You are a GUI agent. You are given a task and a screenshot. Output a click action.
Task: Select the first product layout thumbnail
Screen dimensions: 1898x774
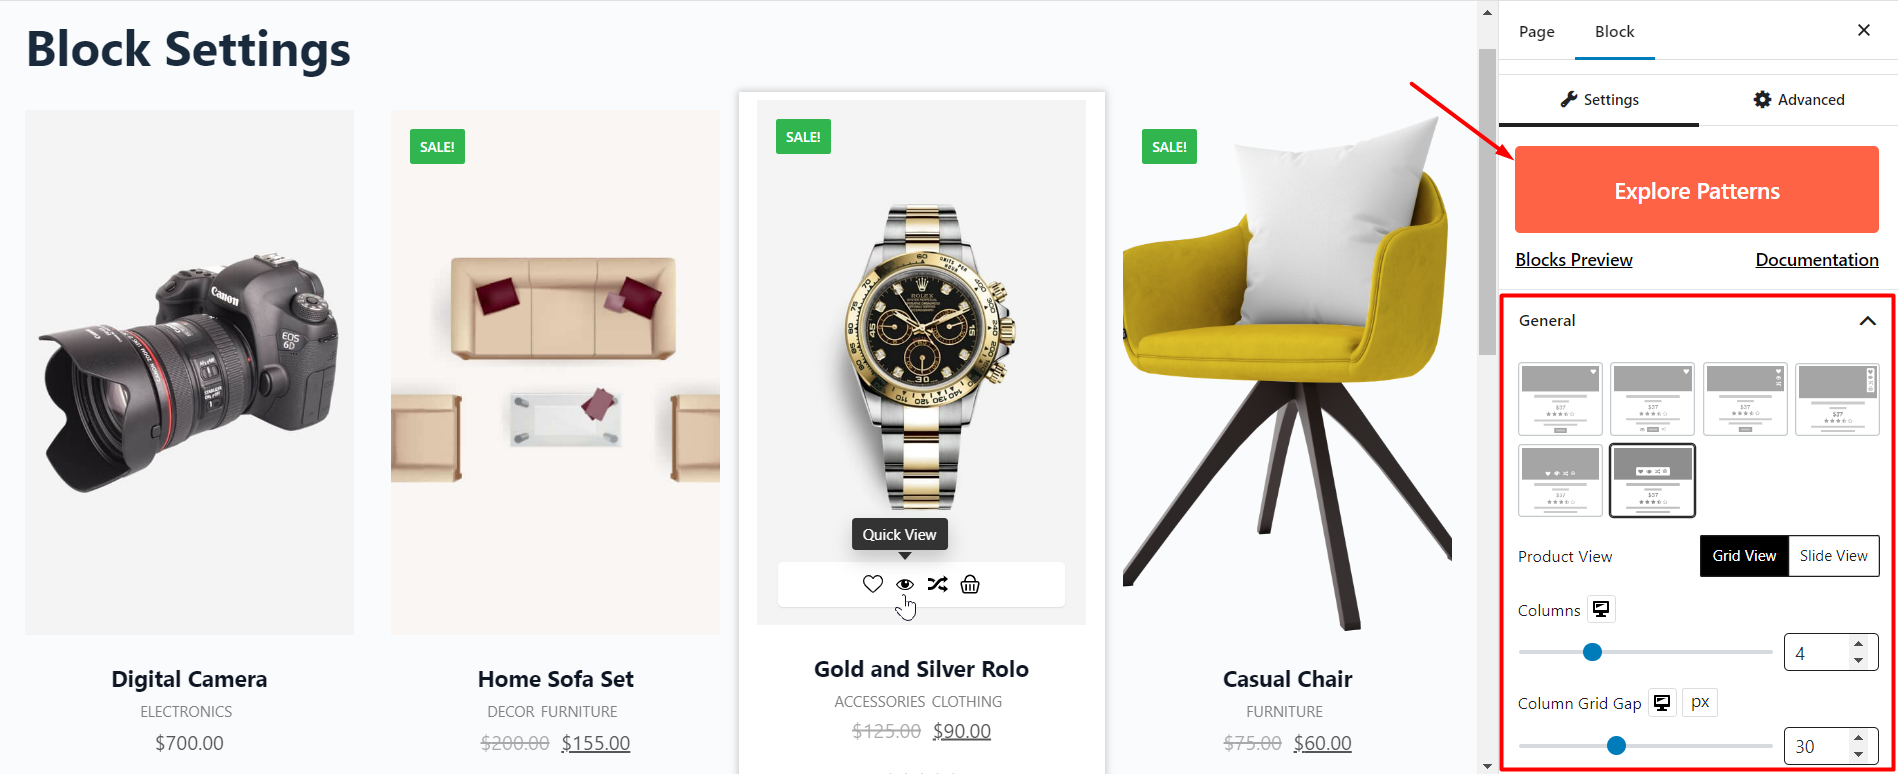[x=1560, y=399]
